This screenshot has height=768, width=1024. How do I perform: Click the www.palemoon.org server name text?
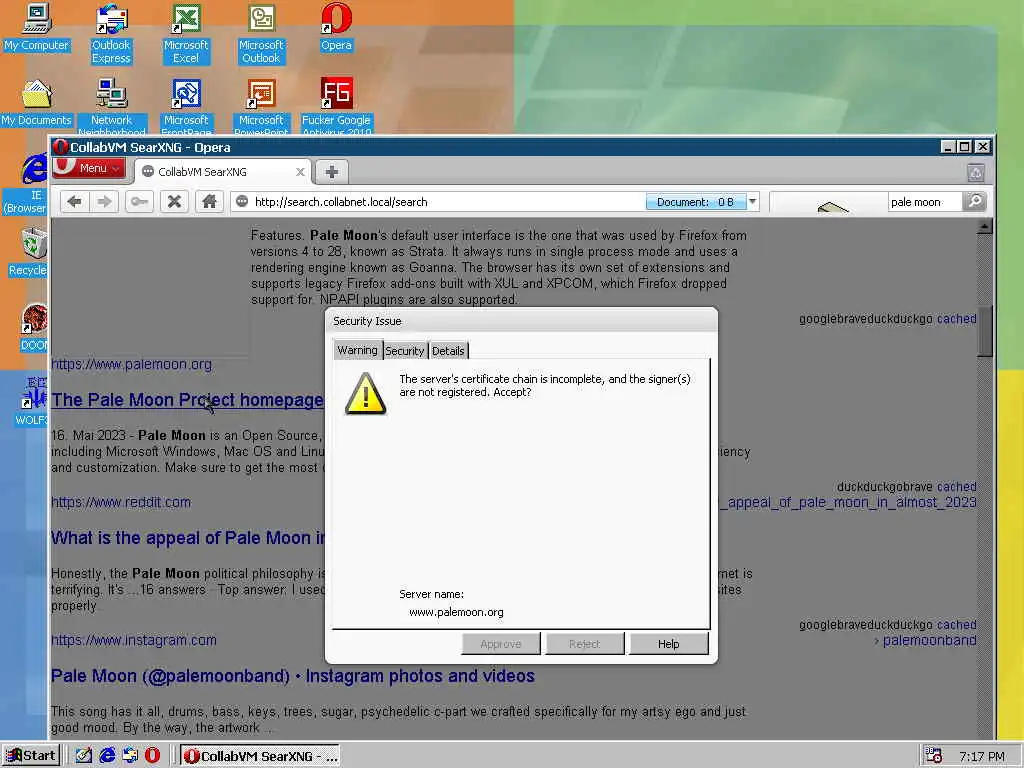click(456, 613)
